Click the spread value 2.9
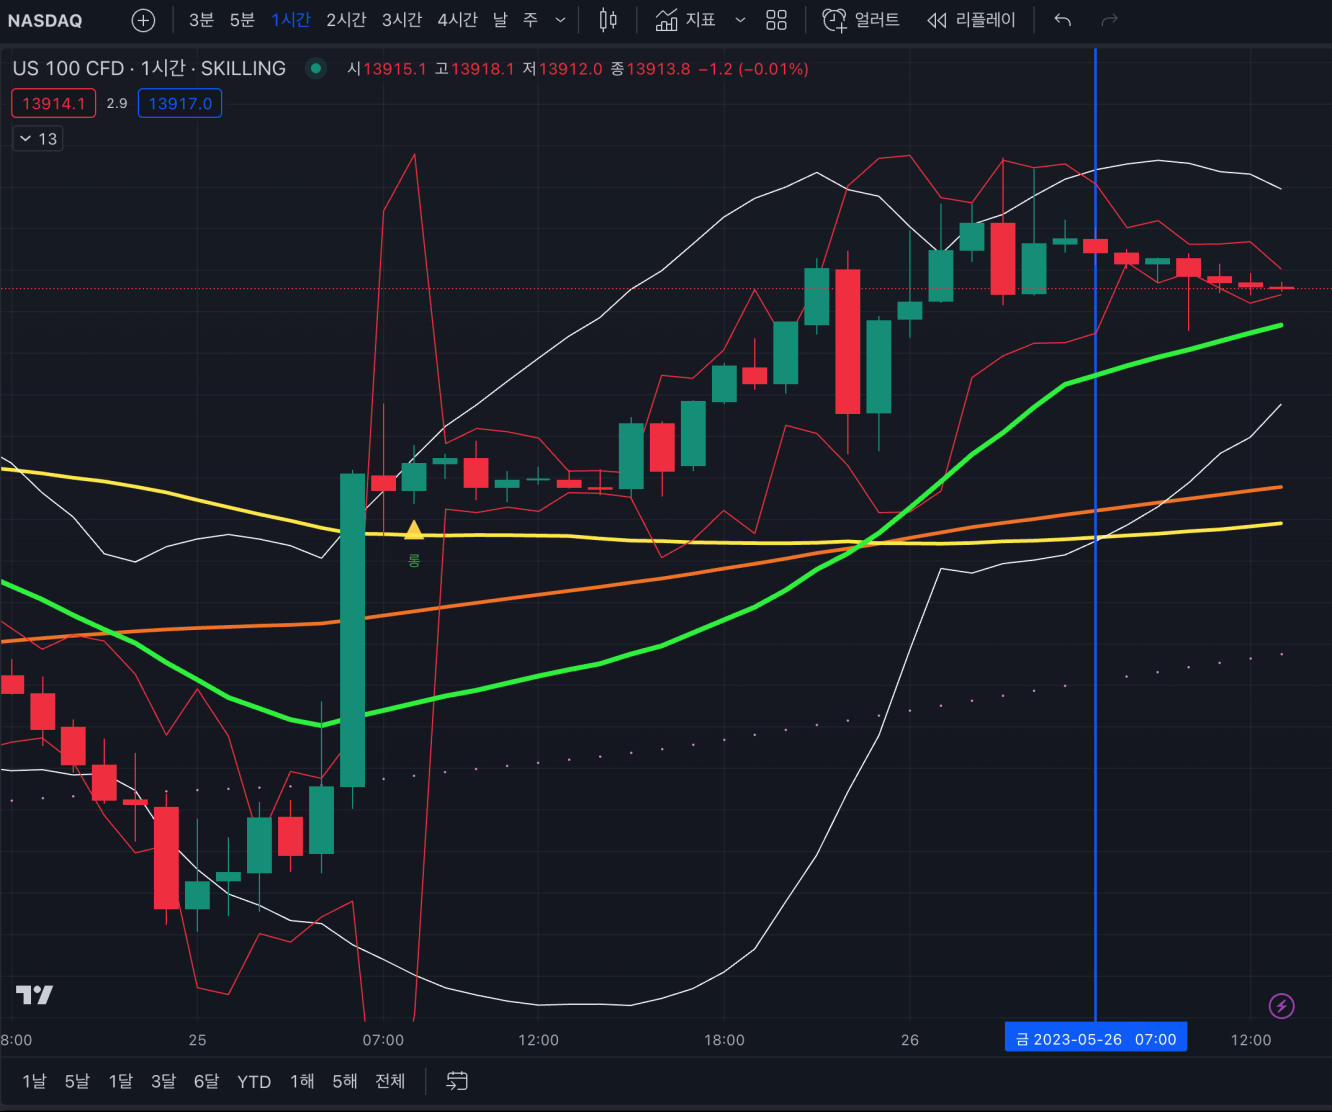 [x=117, y=103]
